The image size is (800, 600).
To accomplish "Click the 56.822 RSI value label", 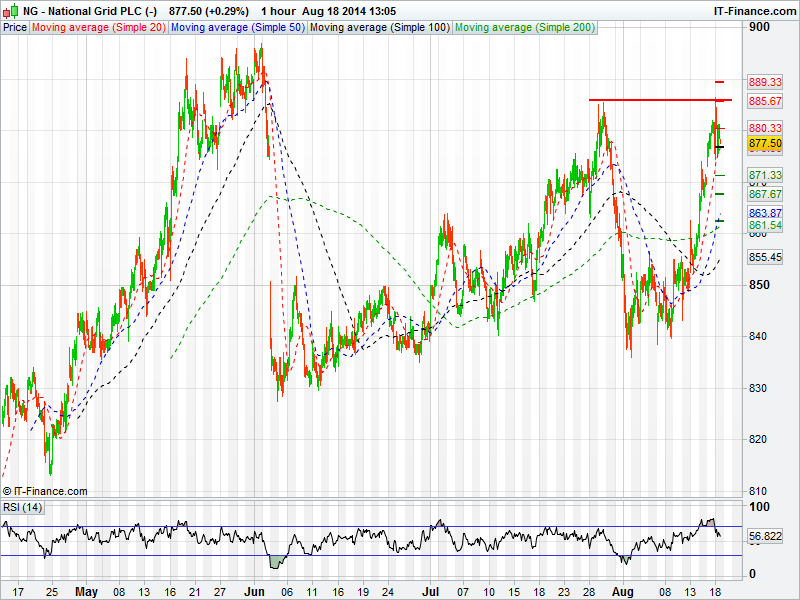I will [x=764, y=537].
